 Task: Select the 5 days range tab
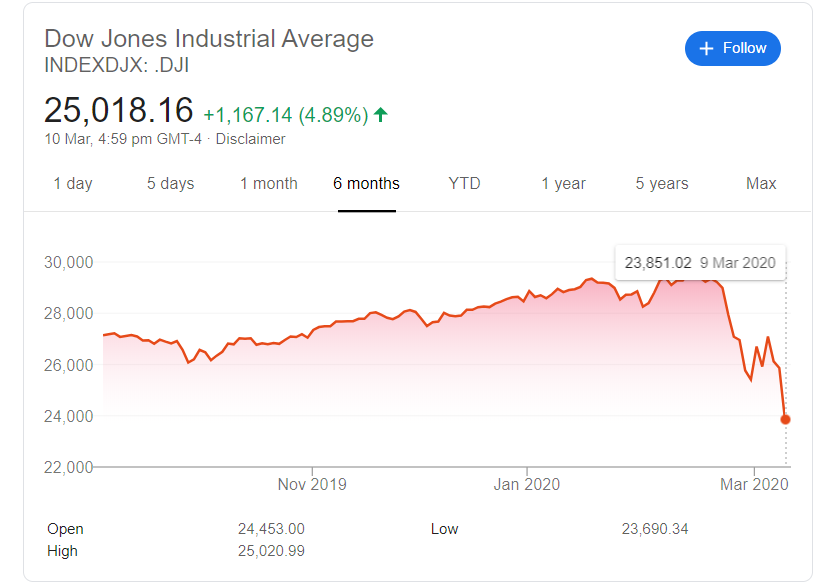(171, 184)
